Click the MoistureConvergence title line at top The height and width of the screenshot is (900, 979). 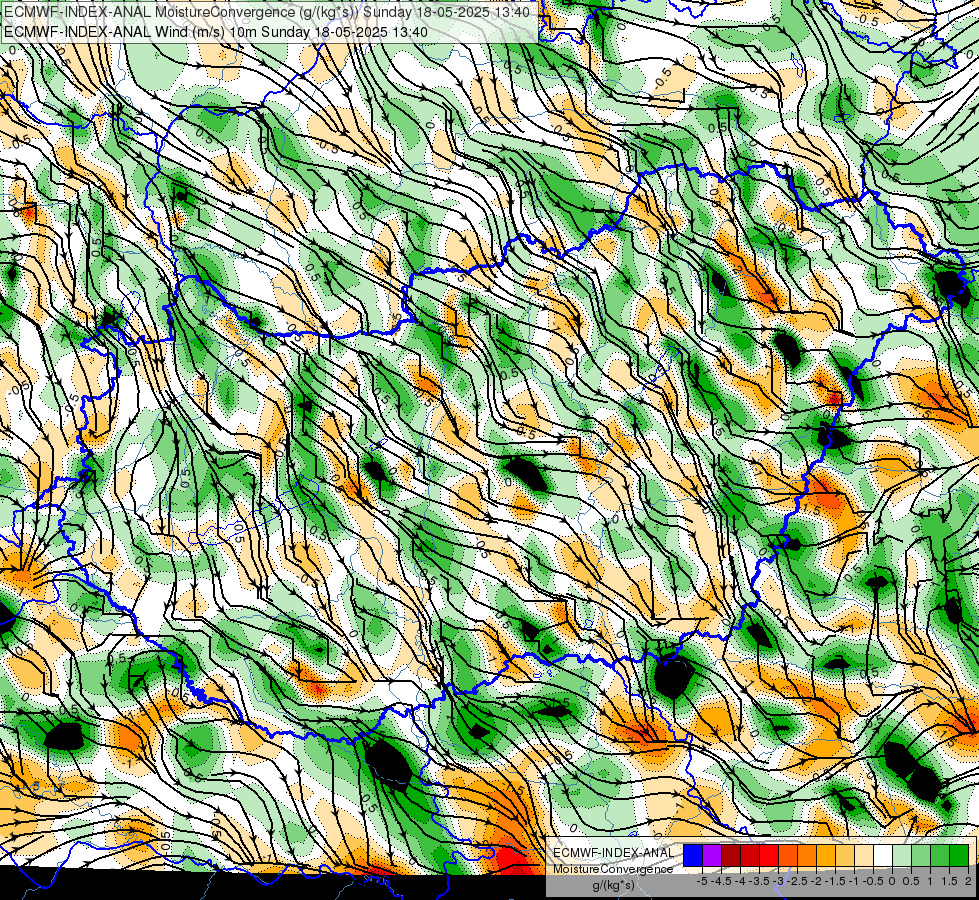point(267,12)
